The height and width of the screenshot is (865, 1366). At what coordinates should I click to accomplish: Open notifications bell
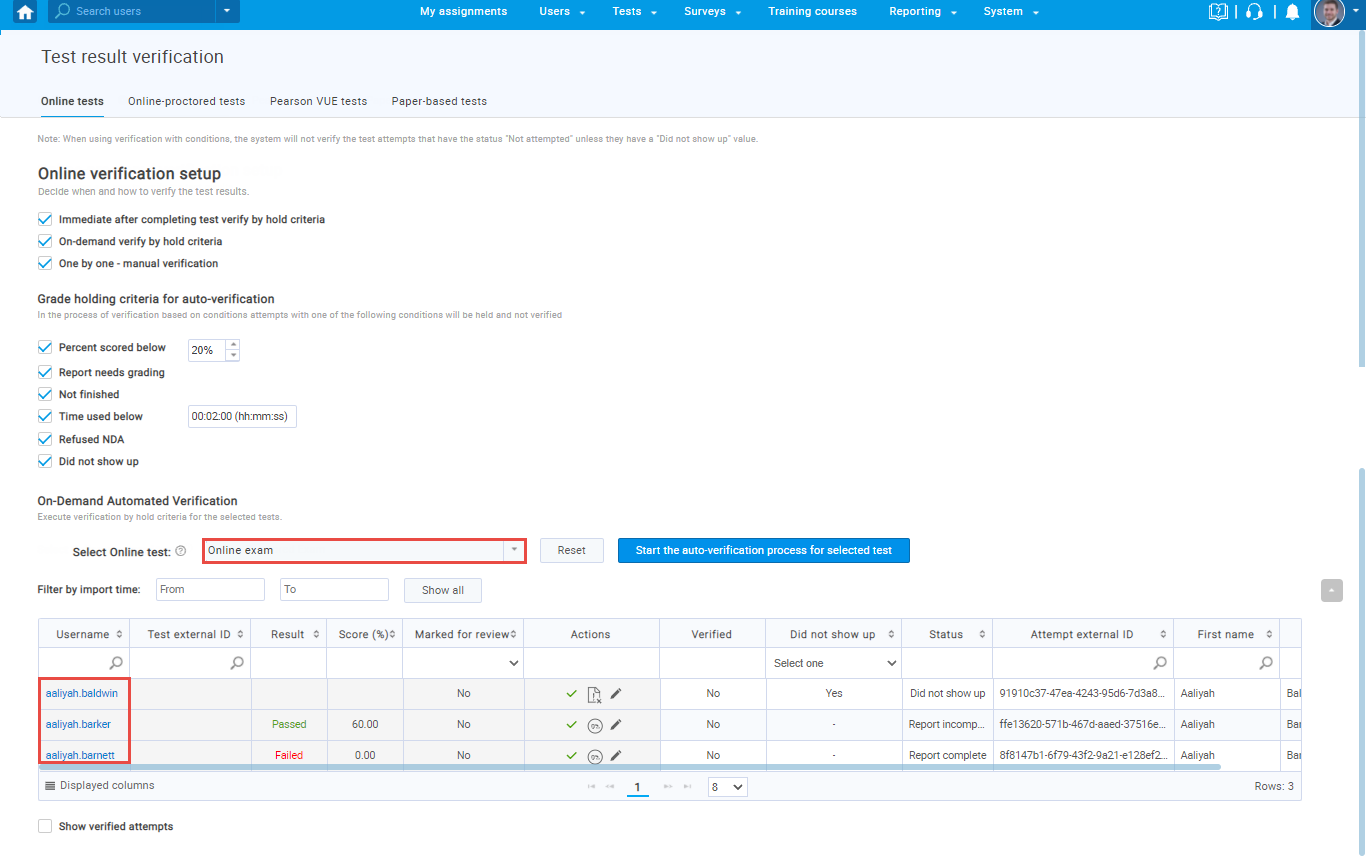[1292, 12]
